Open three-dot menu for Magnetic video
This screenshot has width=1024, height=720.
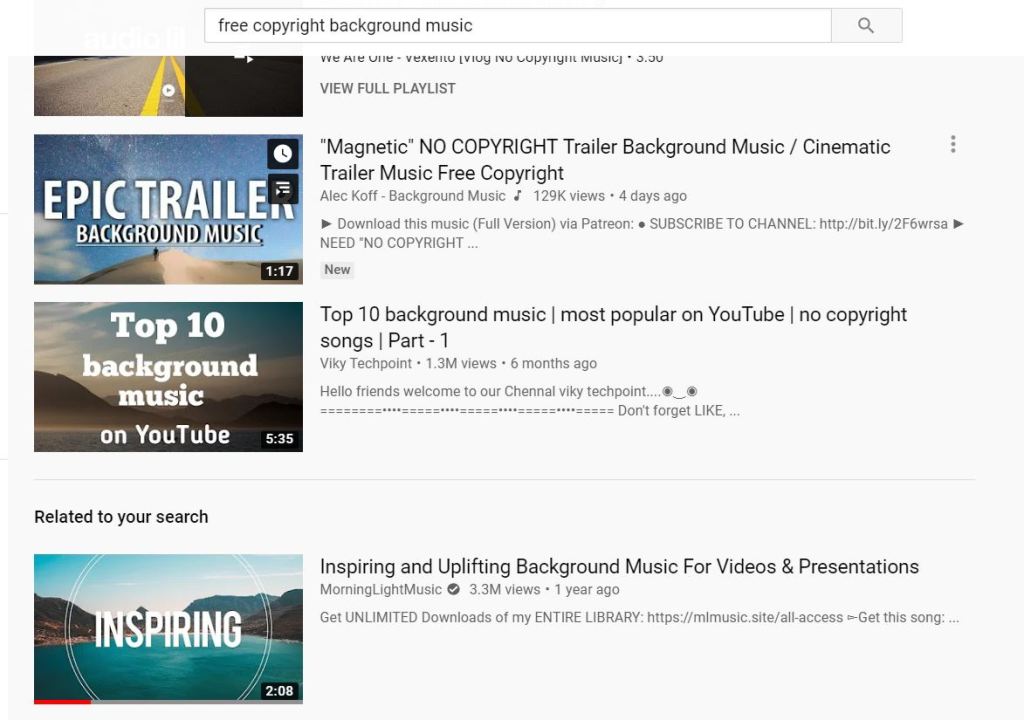point(952,145)
